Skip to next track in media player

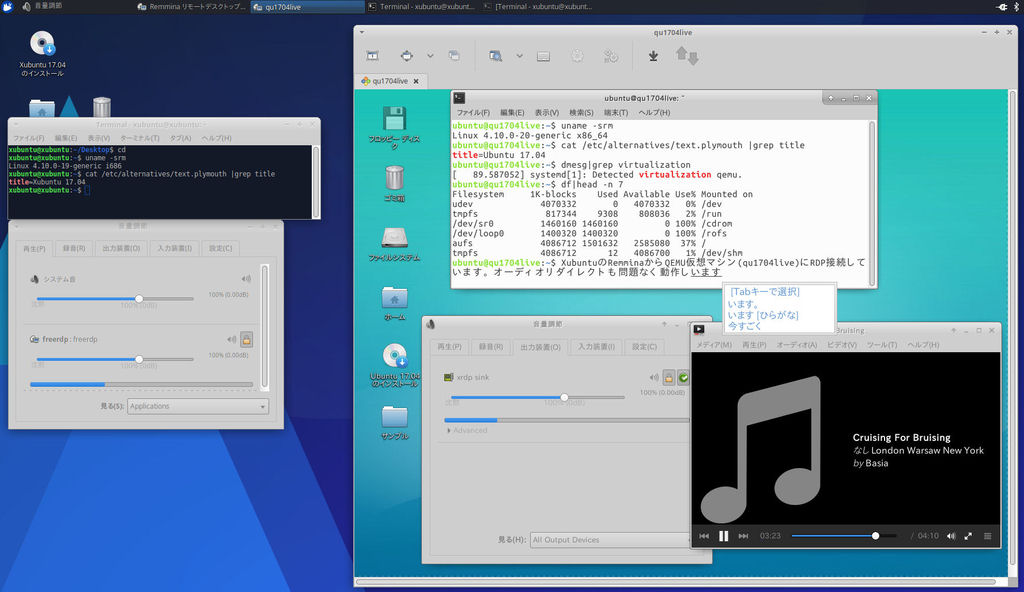pos(743,536)
